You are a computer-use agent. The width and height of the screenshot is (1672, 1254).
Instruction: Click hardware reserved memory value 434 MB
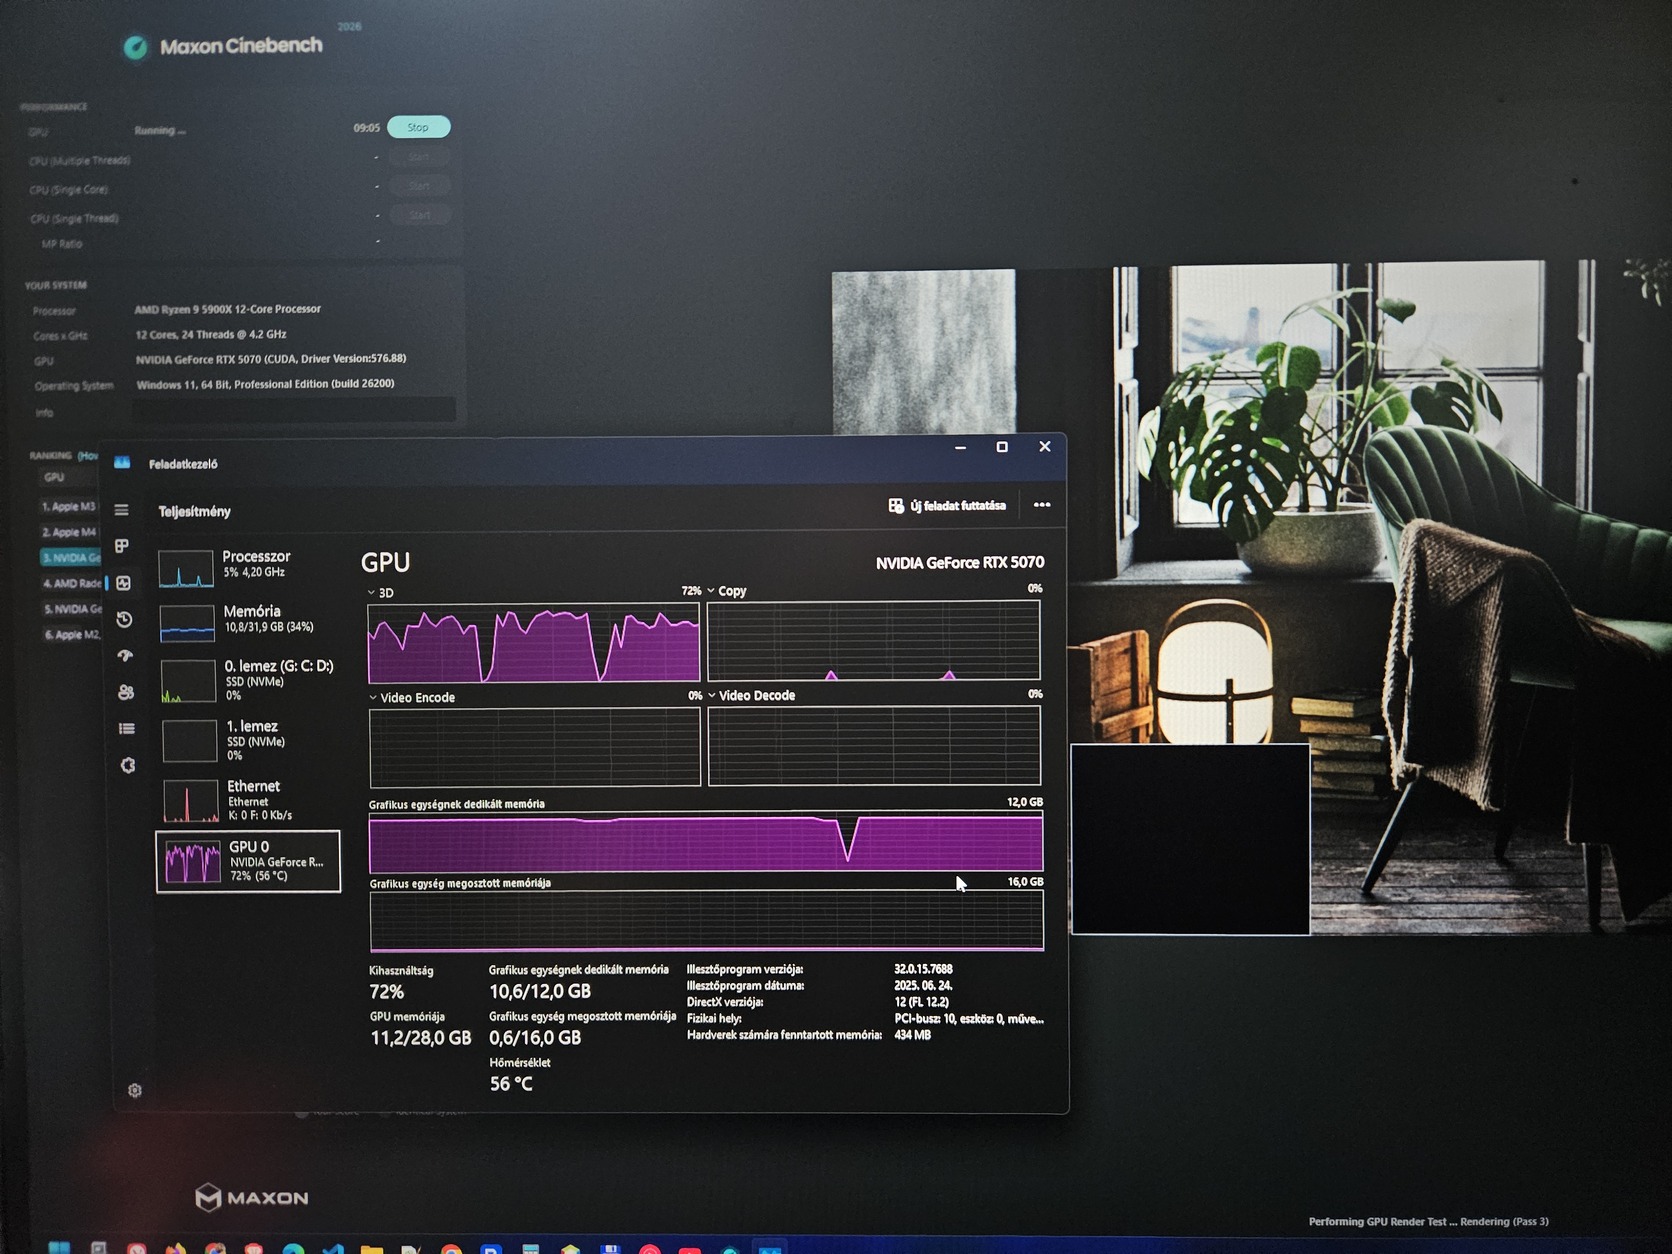[x=912, y=1035]
